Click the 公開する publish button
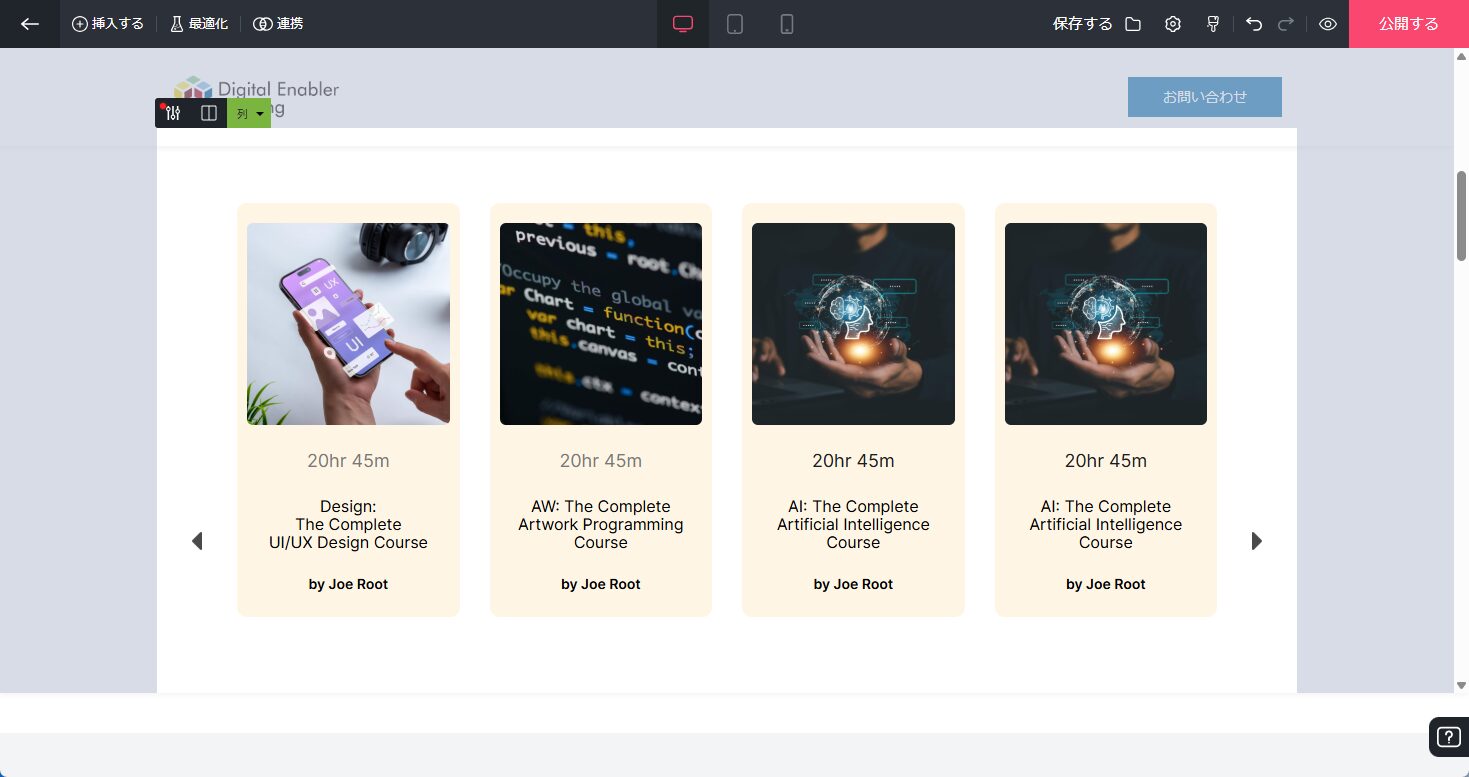The image size is (1469, 777). pyautogui.click(x=1408, y=24)
